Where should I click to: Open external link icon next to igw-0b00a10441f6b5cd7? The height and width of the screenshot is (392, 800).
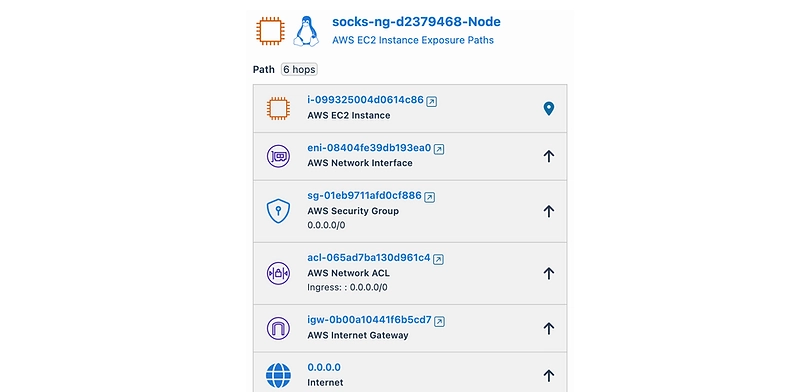pos(439,322)
